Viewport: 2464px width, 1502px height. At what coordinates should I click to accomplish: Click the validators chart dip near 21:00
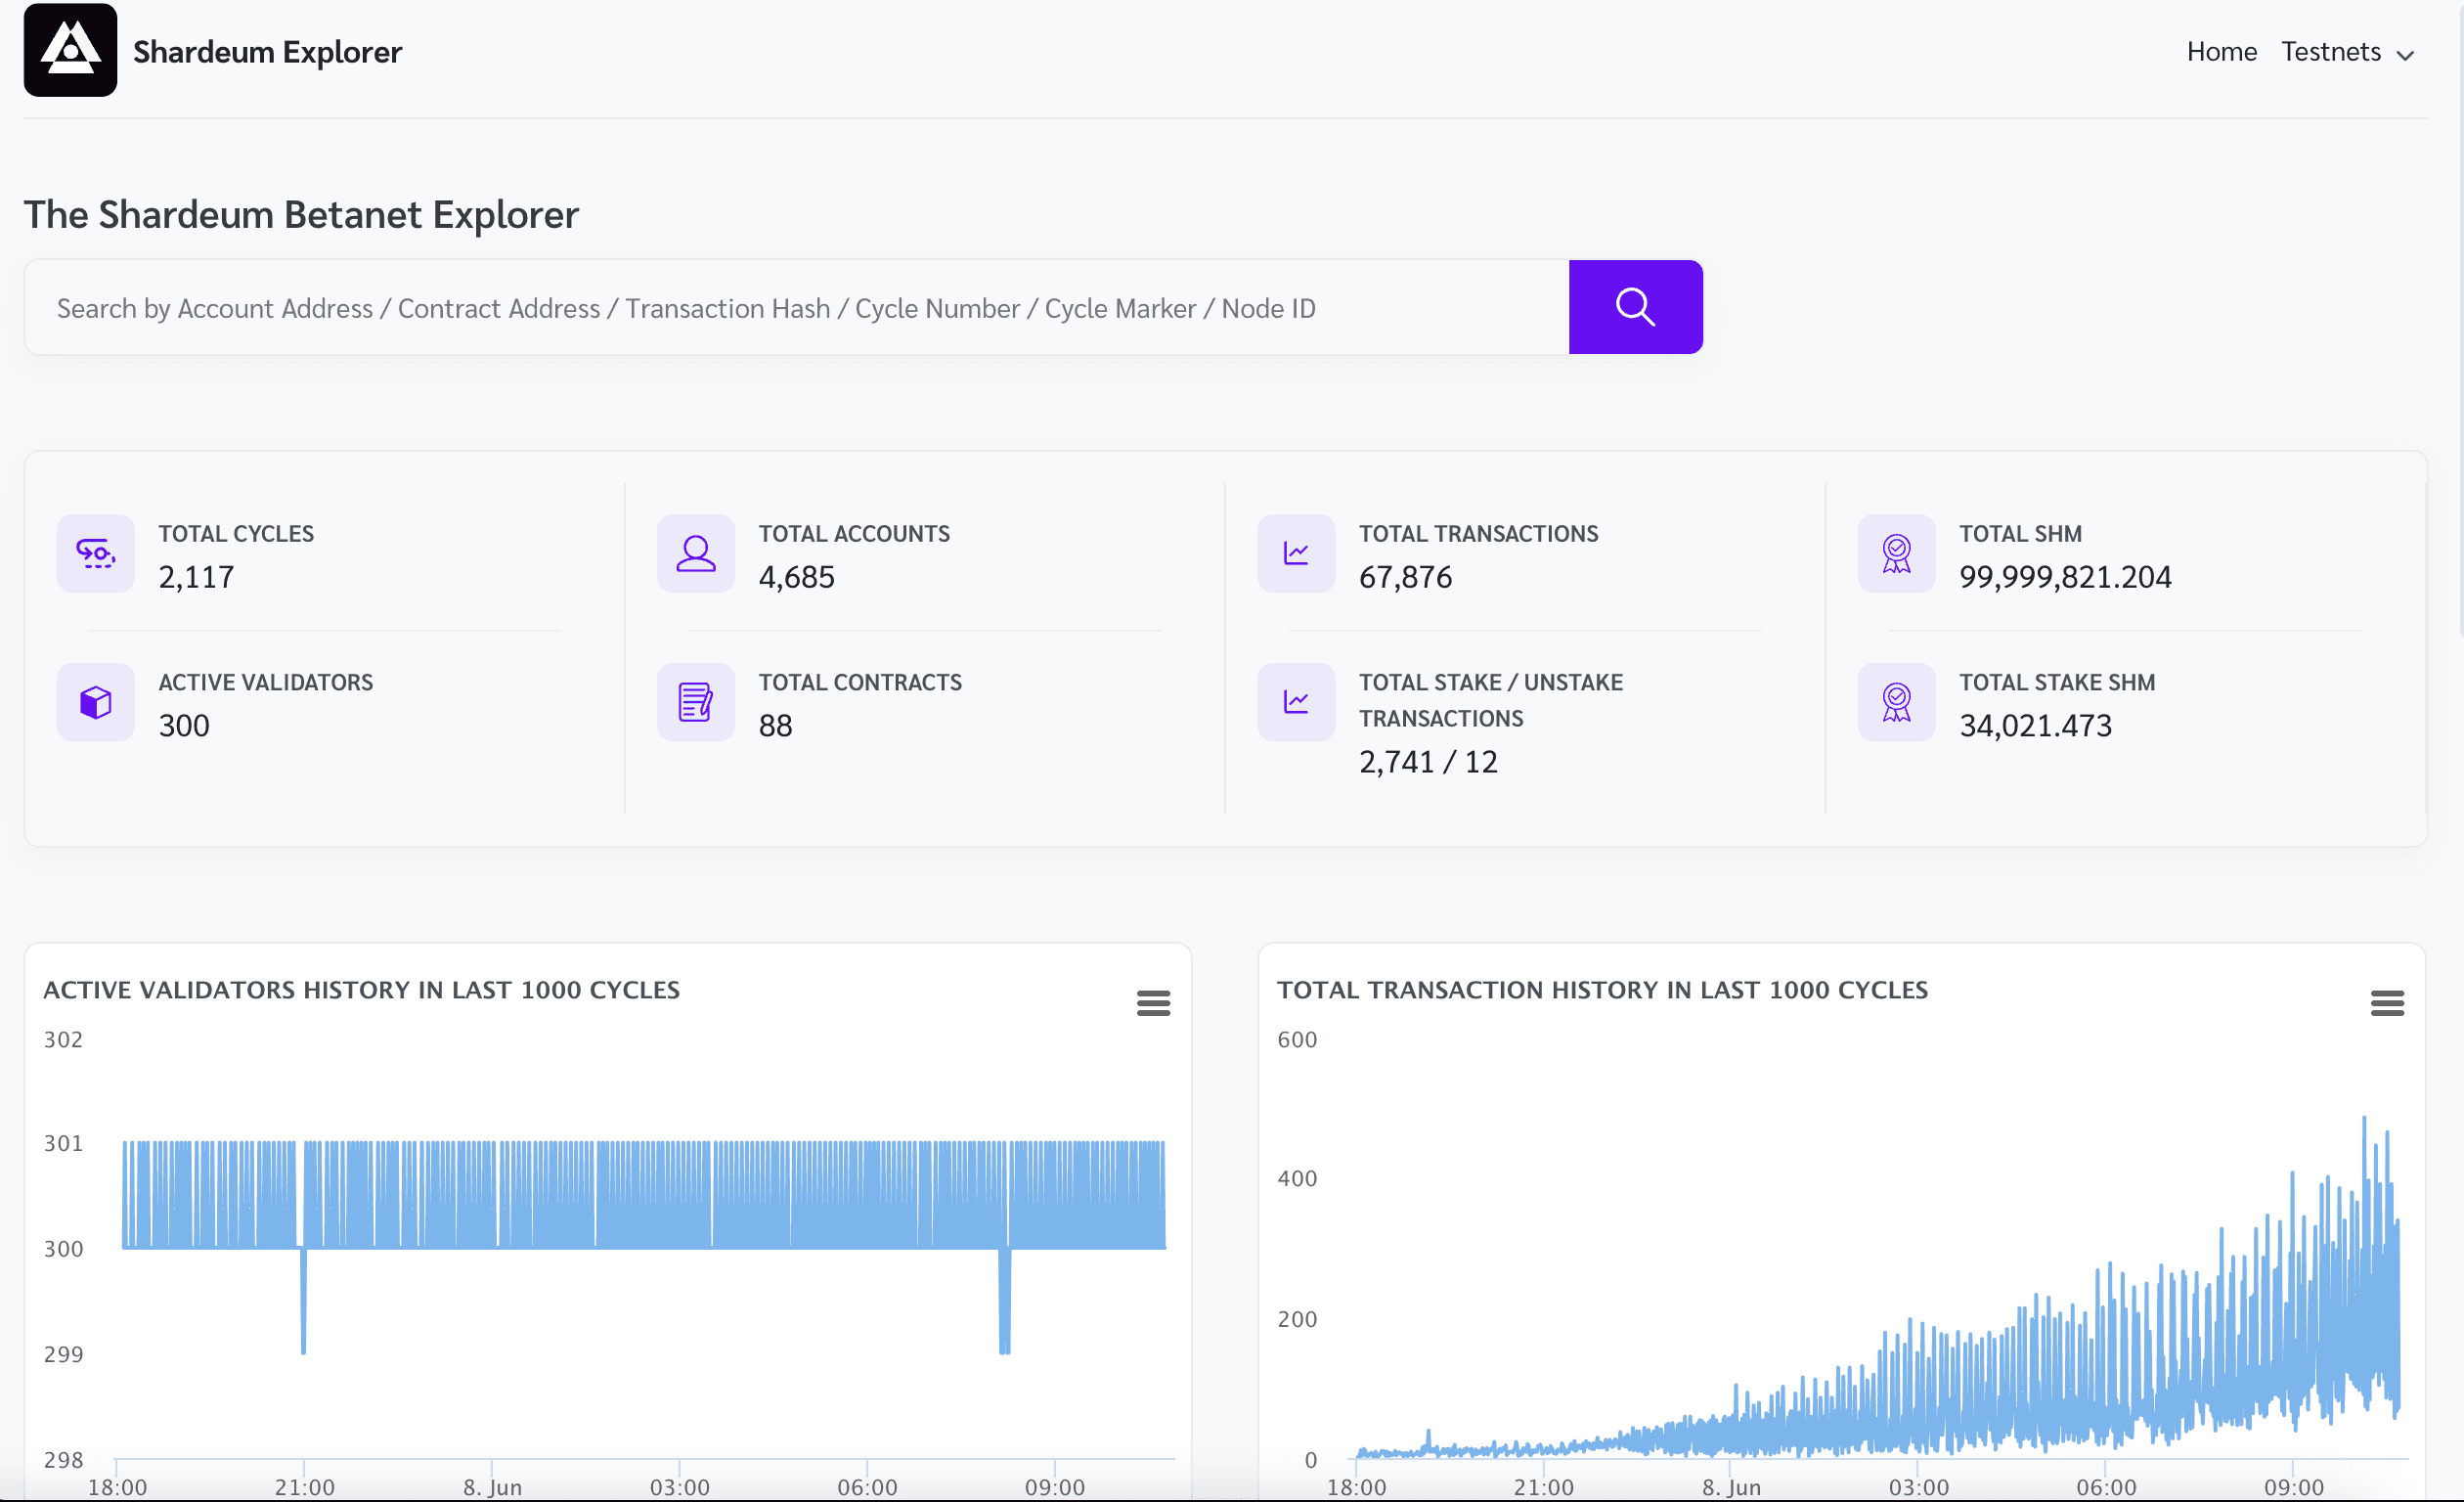[x=303, y=1302]
